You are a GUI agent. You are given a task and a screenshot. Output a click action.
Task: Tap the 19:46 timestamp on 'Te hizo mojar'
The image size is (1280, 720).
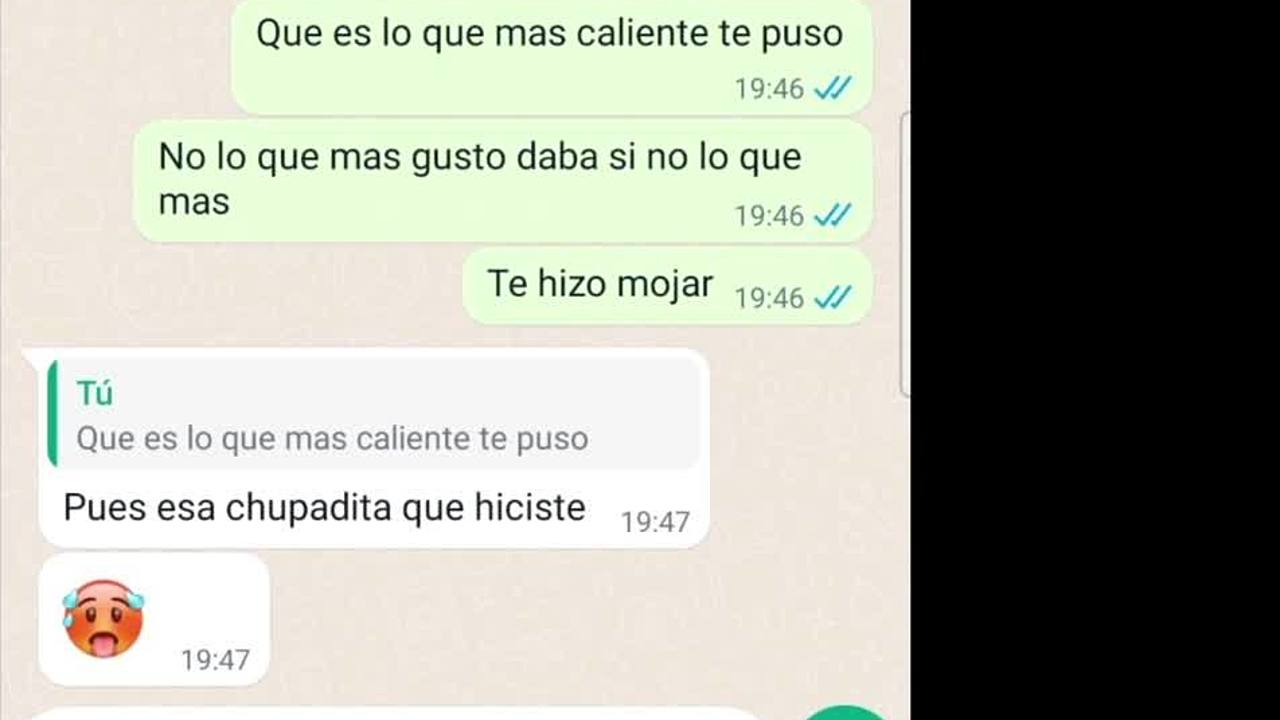coord(769,298)
